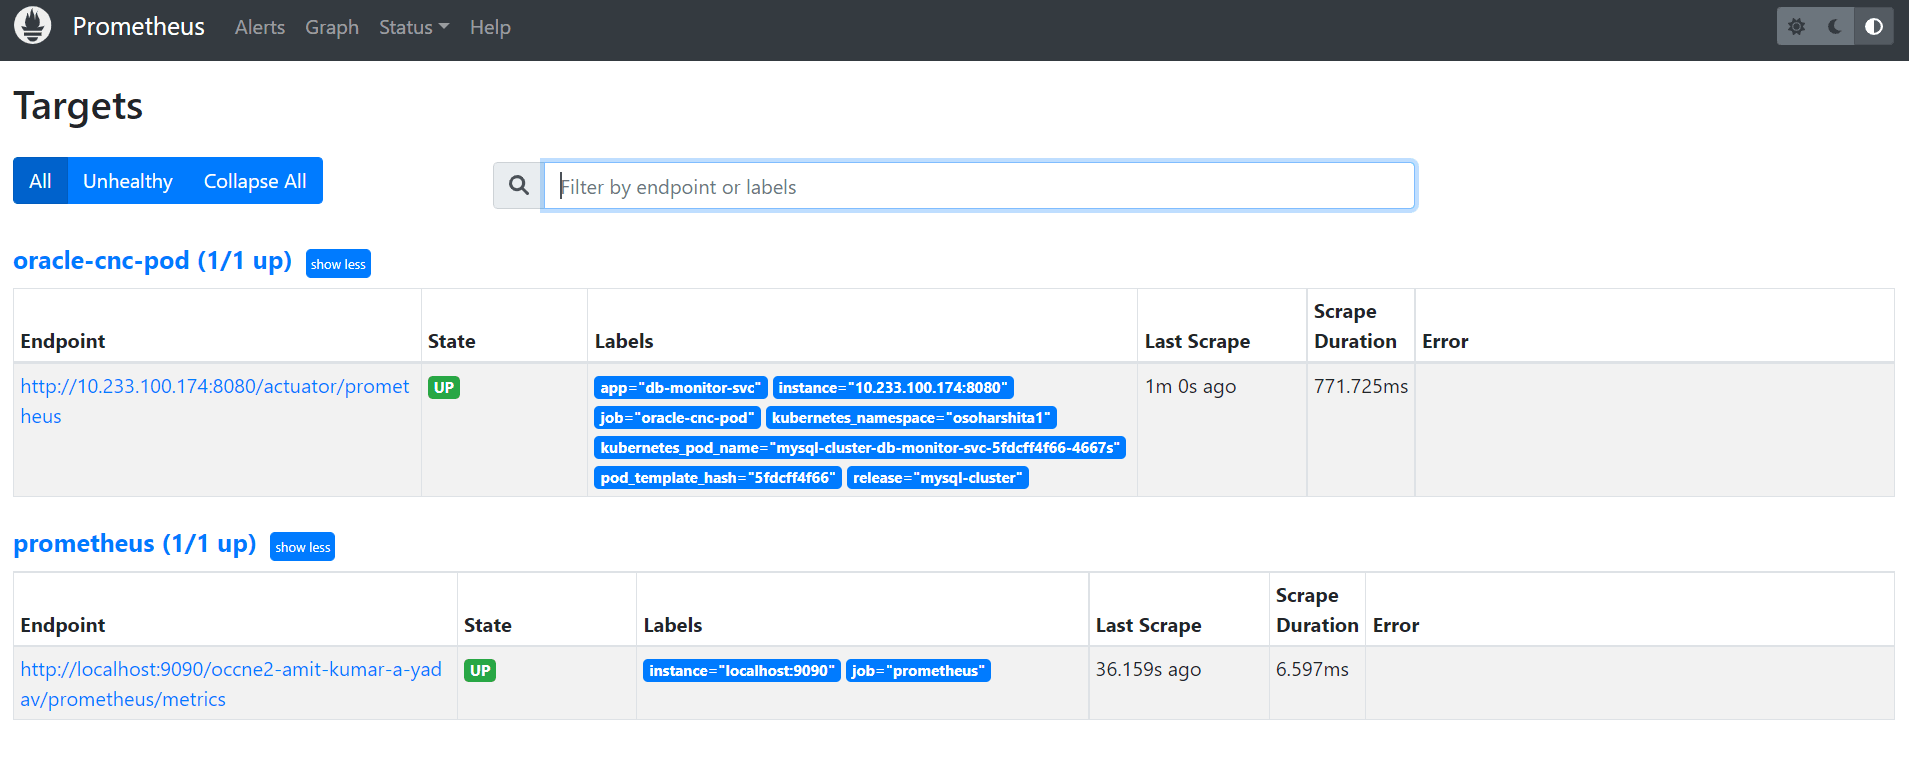Collapse oracle-cnc-pod with show less
This screenshot has height=770, width=1909.
[x=338, y=264]
